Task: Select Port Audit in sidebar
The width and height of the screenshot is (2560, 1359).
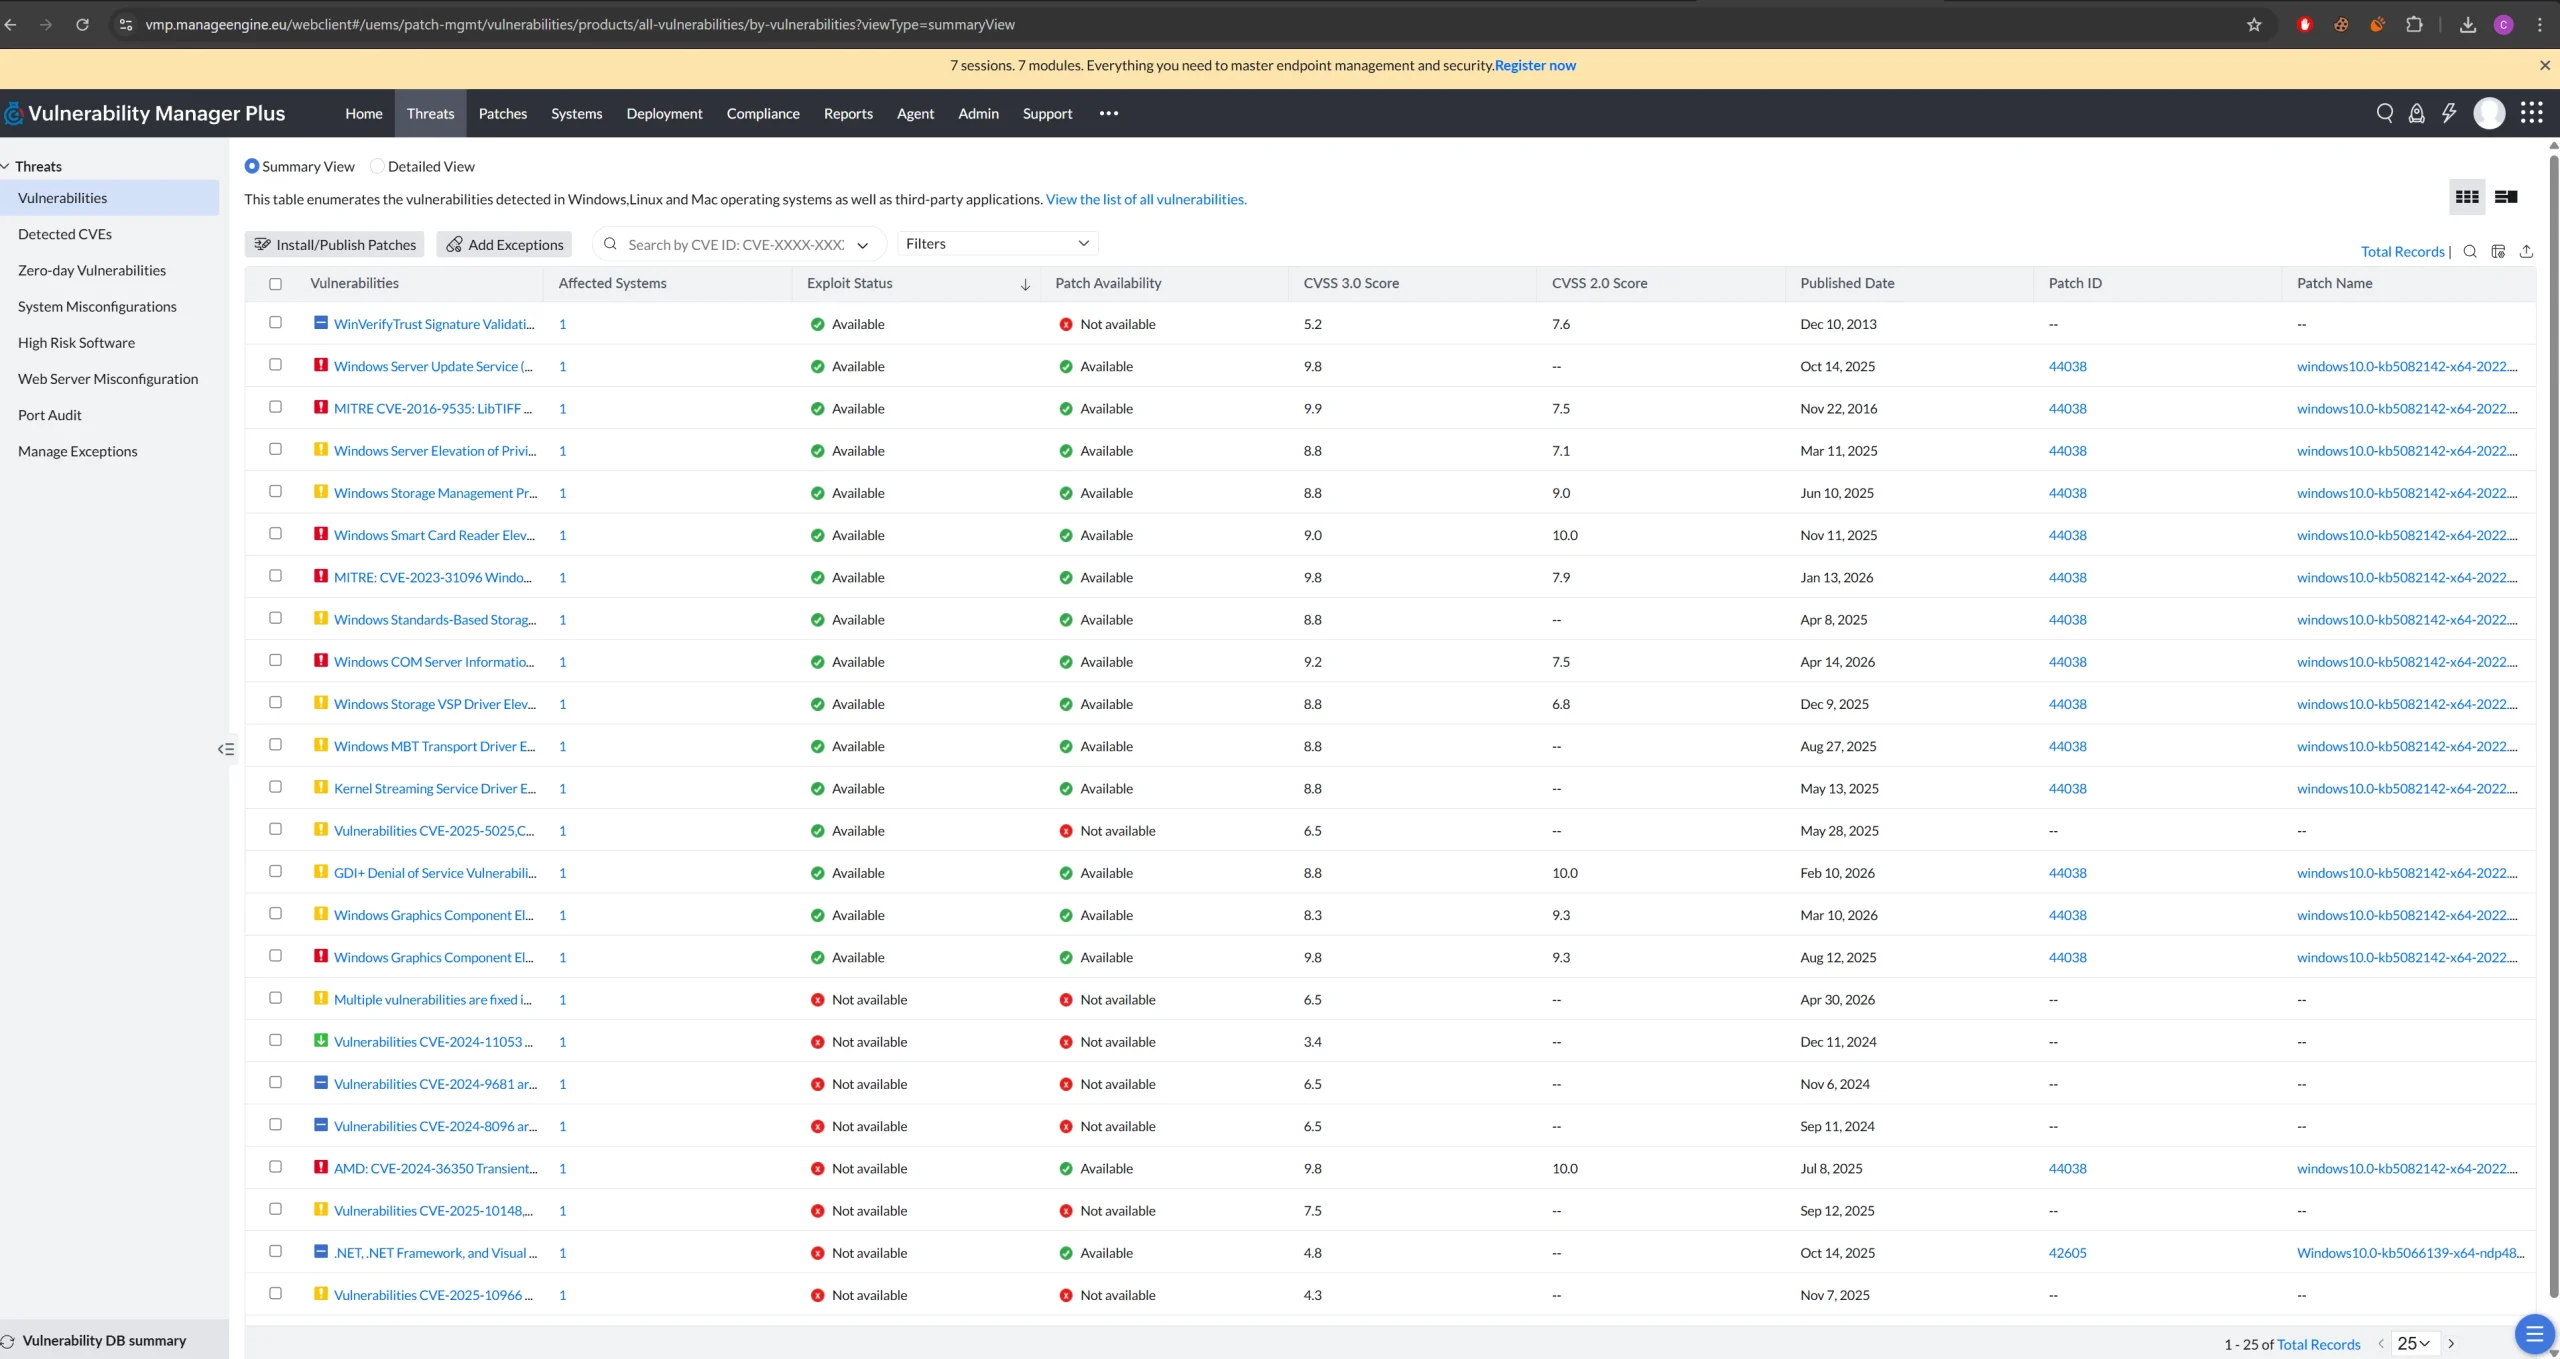Action: point(50,415)
